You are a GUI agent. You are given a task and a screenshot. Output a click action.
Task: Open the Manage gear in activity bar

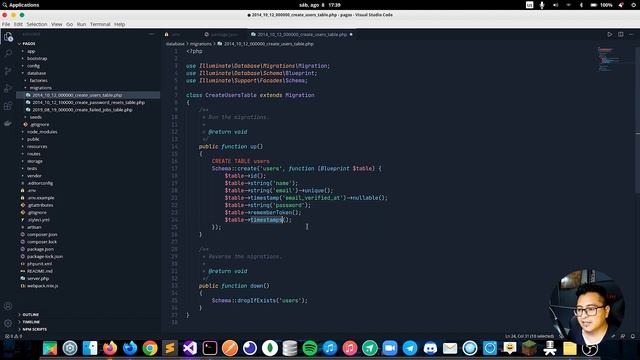(x=8, y=323)
